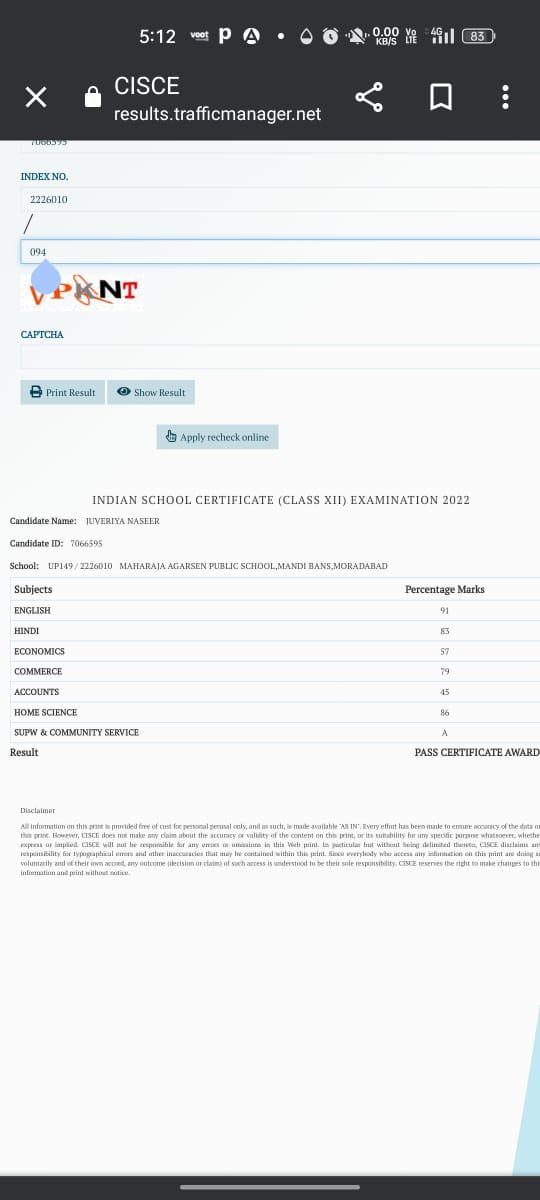Click the English marks value 91
Image resolution: width=540 pixels, height=1200 pixels.
445,610
